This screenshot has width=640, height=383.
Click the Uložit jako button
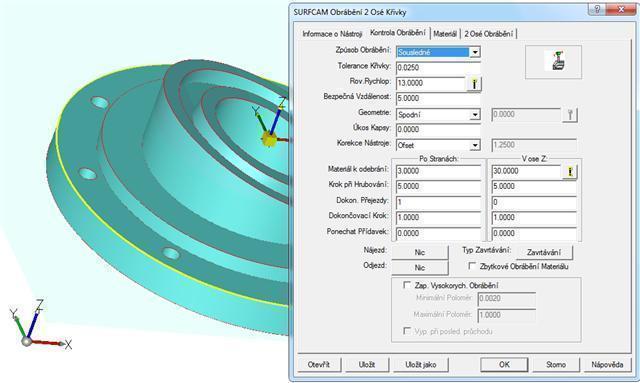click(x=420, y=365)
